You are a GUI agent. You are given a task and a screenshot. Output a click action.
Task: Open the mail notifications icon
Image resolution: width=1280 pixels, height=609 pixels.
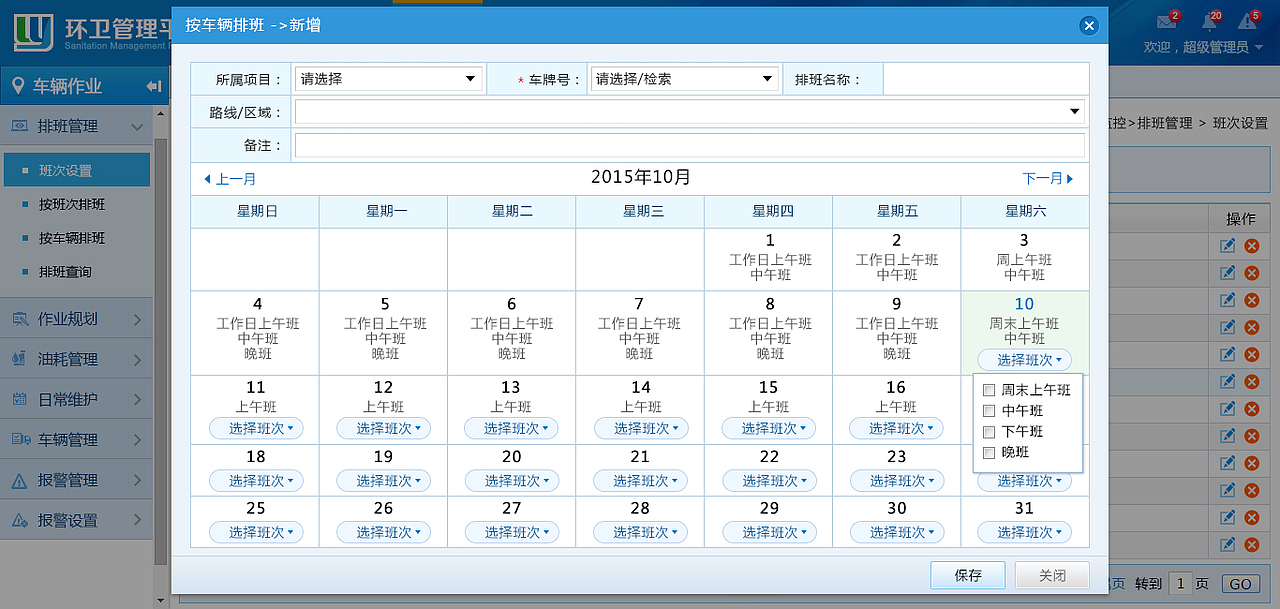pyautogui.click(x=1166, y=22)
